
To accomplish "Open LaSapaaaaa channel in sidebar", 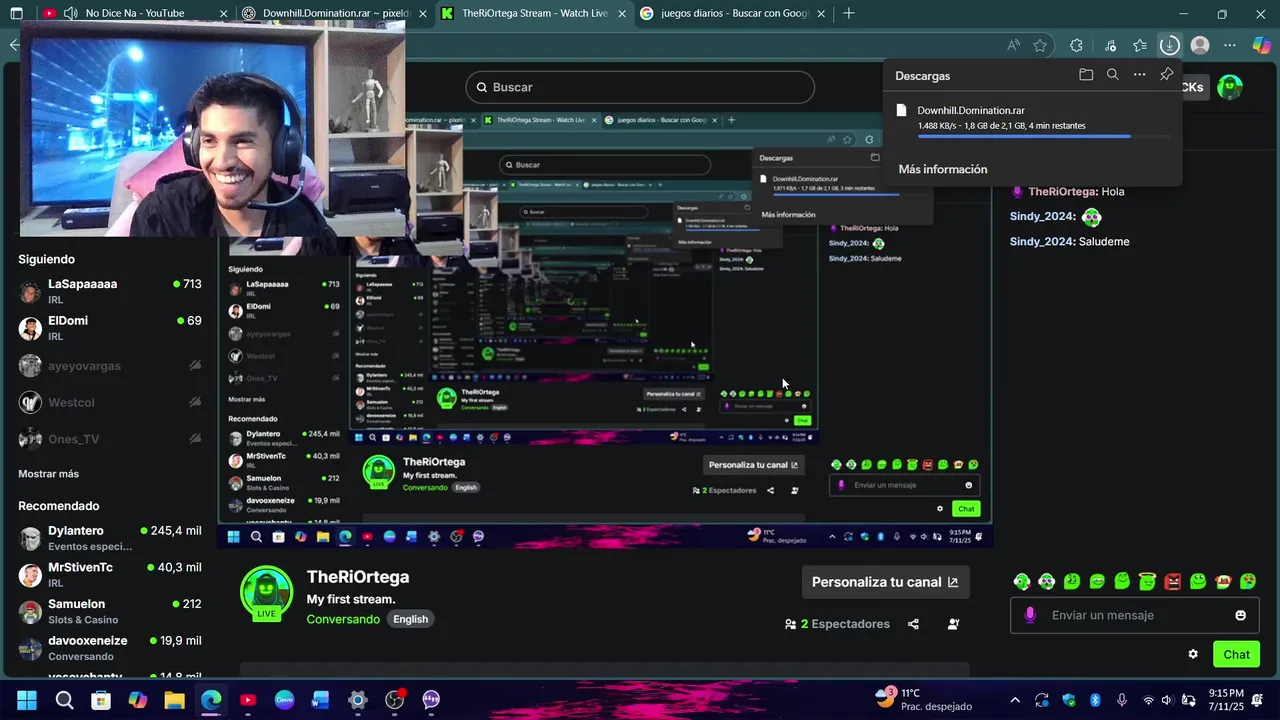I will pyautogui.click(x=110, y=291).
